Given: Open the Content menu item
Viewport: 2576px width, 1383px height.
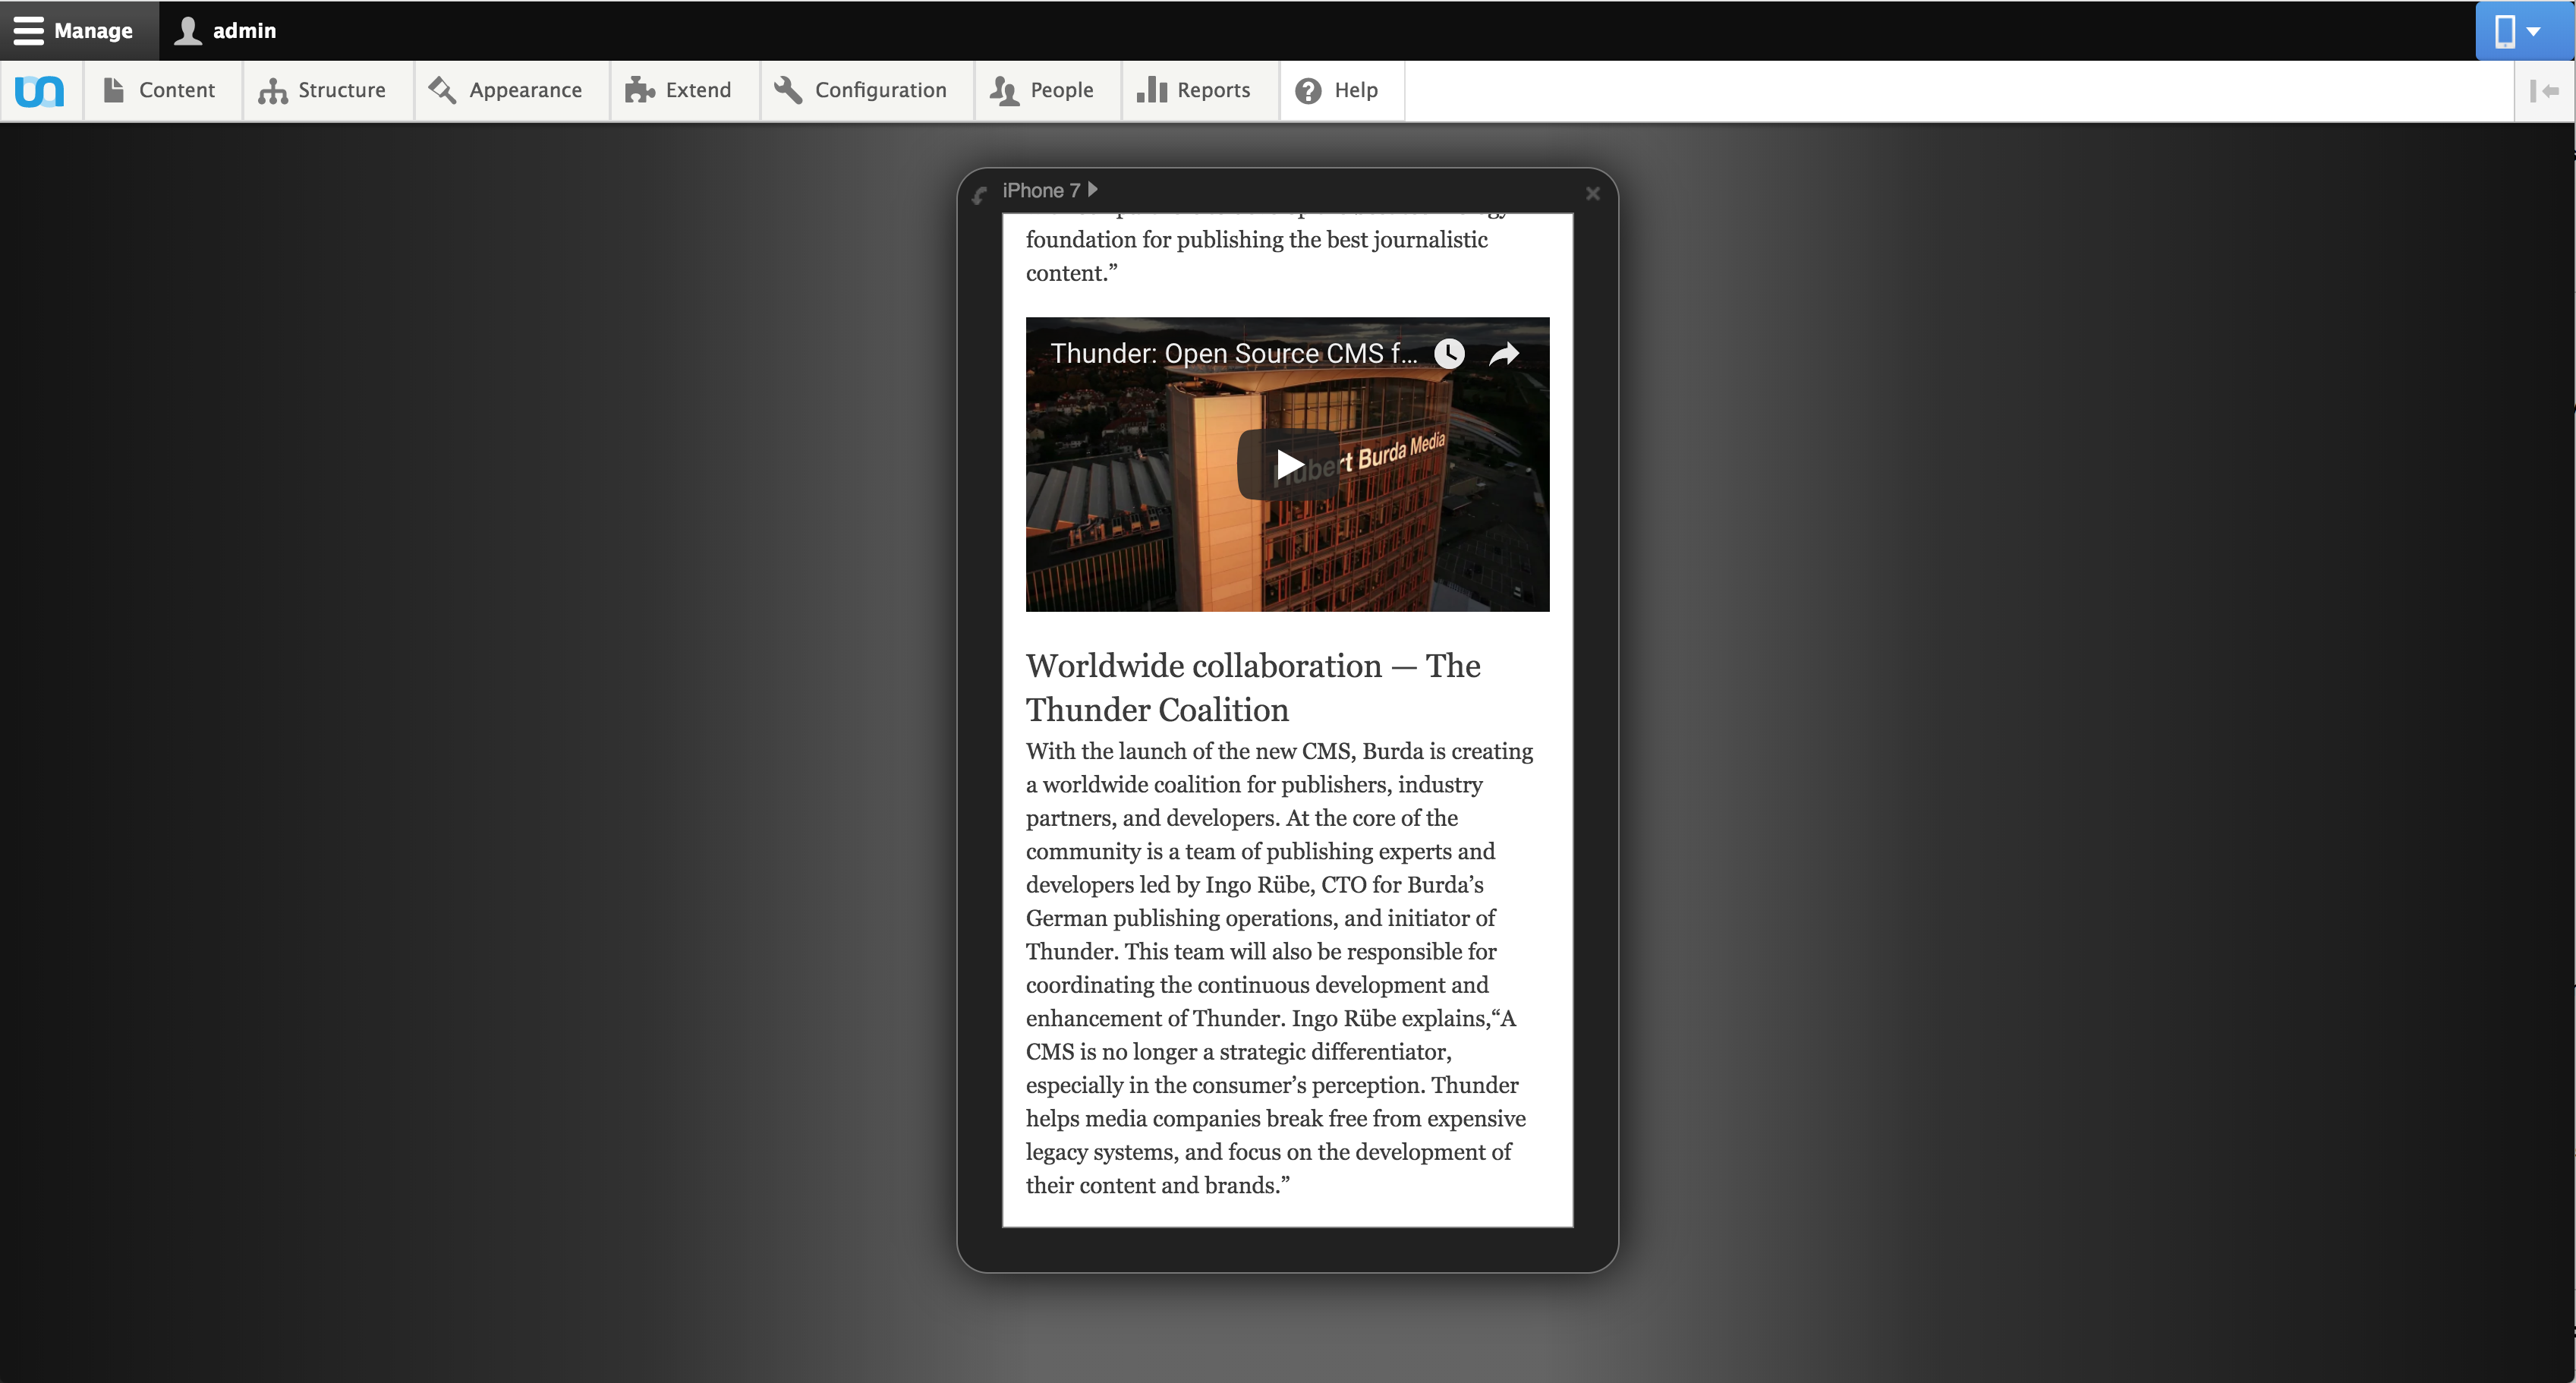Looking at the screenshot, I should point(160,91).
